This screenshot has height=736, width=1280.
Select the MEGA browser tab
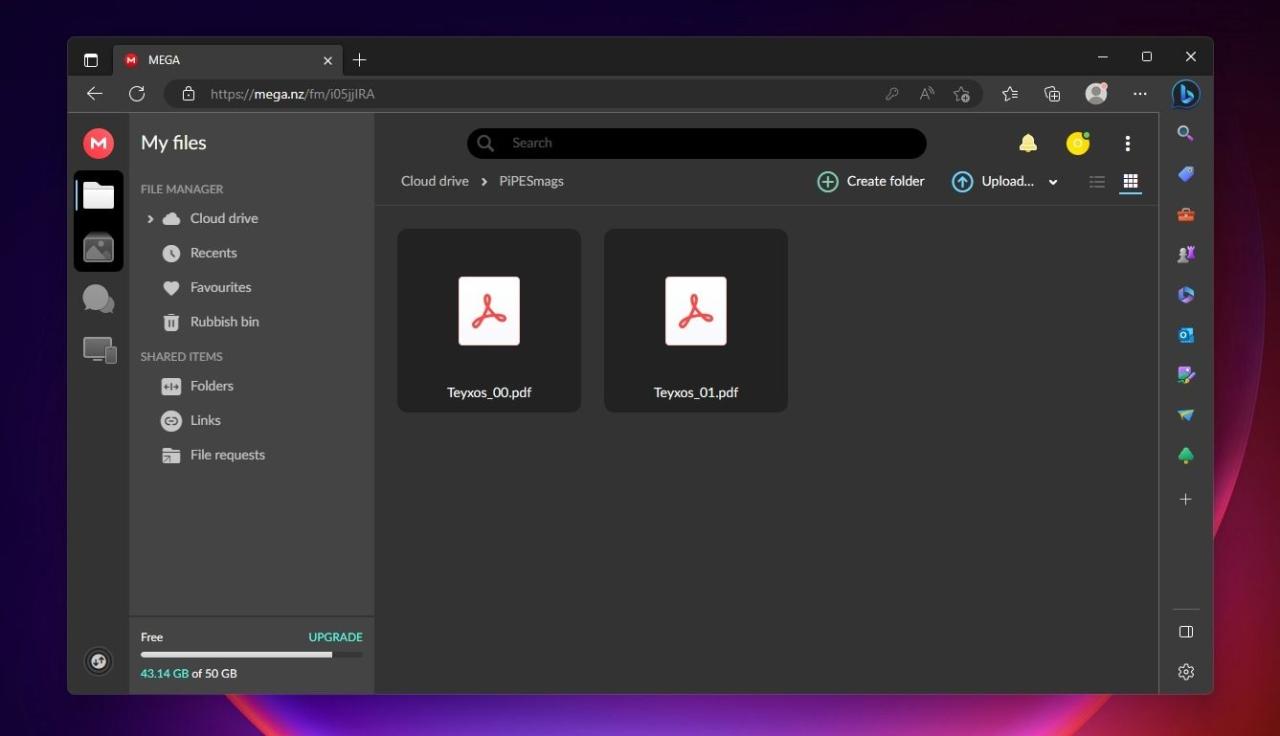[227, 60]
